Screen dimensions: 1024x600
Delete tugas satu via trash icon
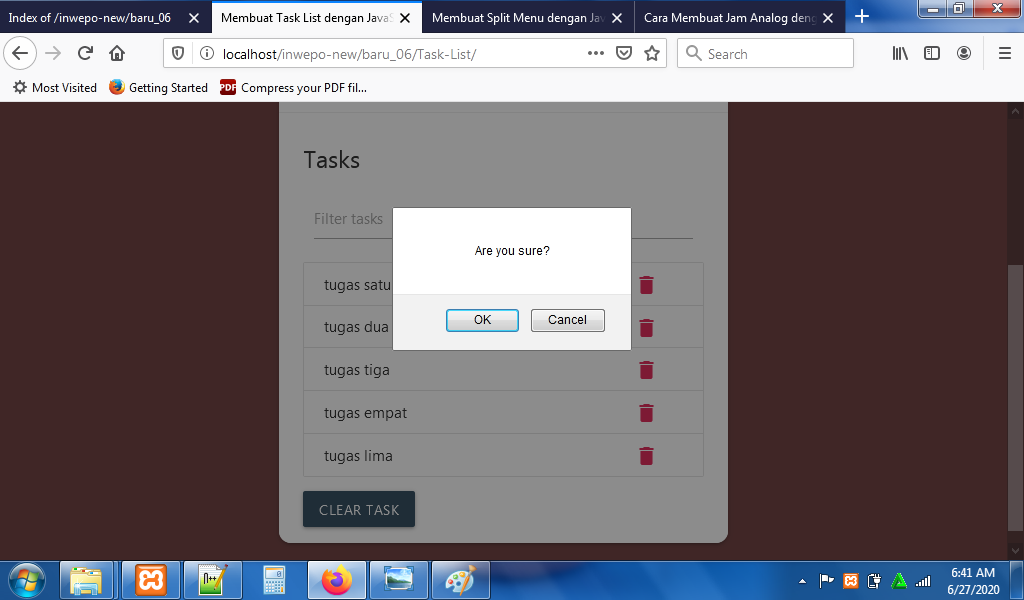click(x=646, y=285)
